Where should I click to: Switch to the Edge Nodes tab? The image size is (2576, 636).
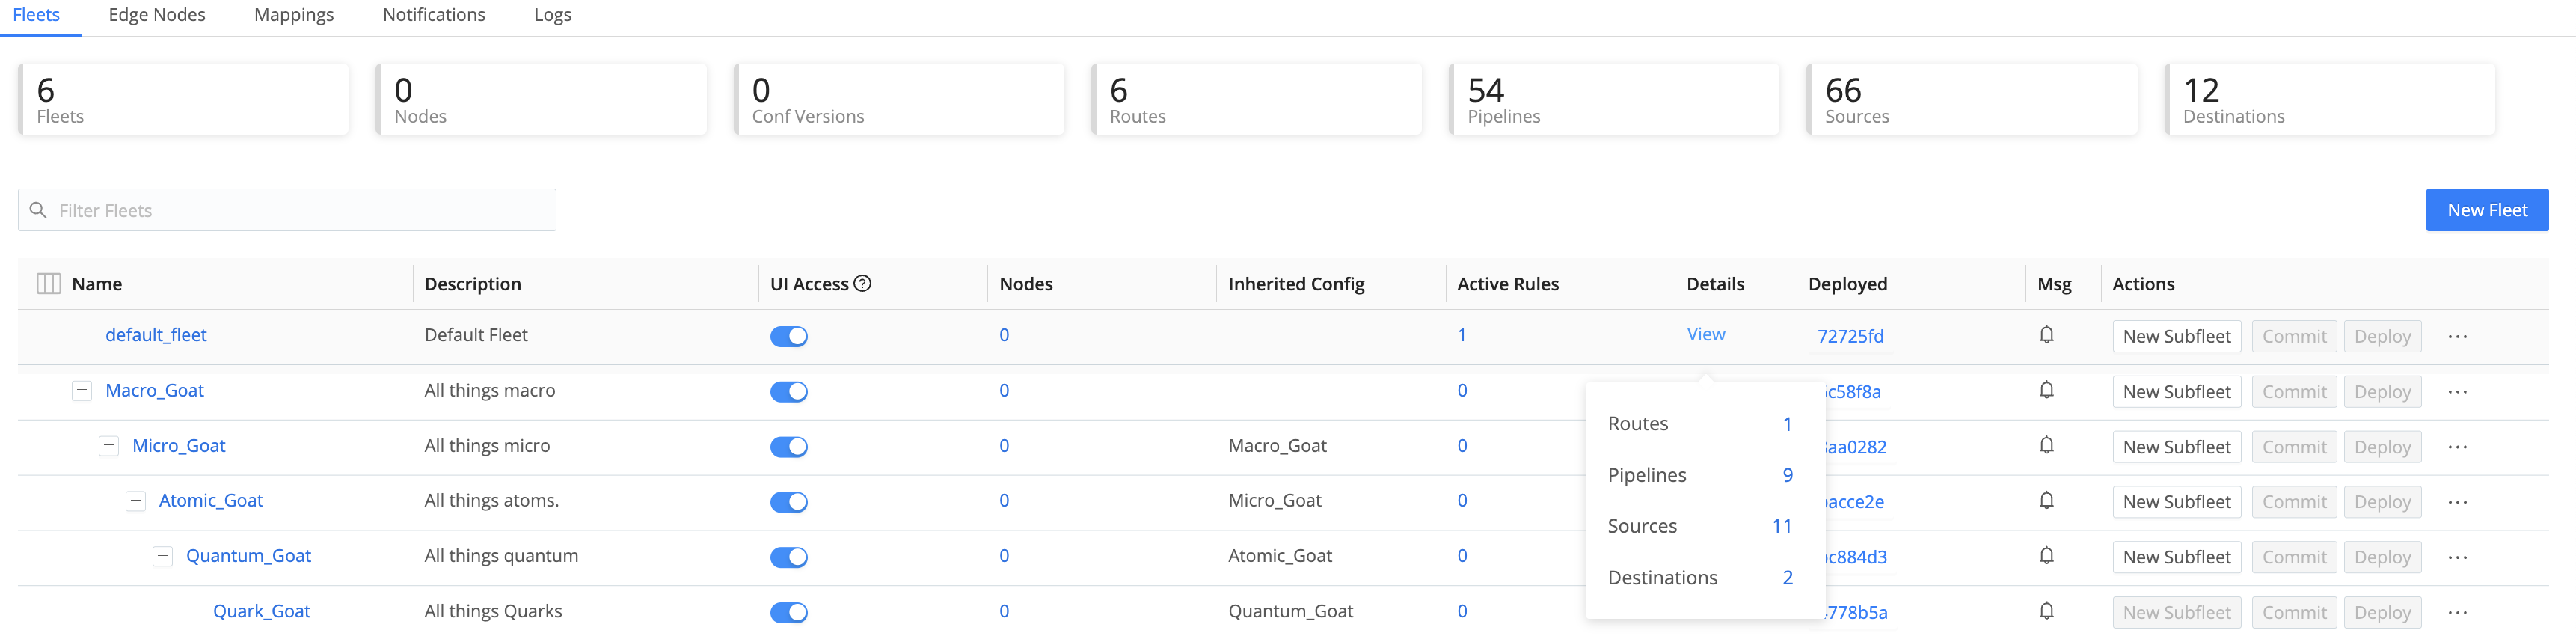(157, 15)
